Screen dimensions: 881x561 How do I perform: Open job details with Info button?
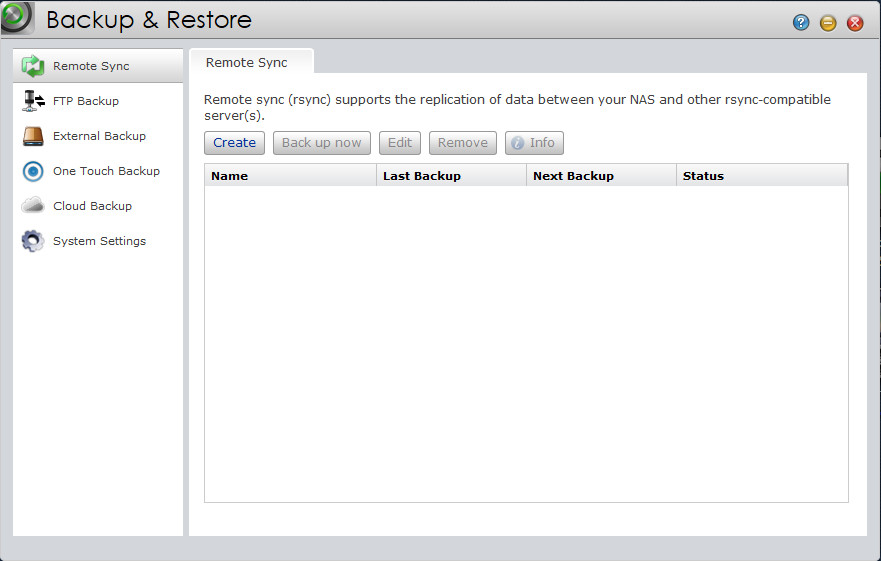click(534, 143)
